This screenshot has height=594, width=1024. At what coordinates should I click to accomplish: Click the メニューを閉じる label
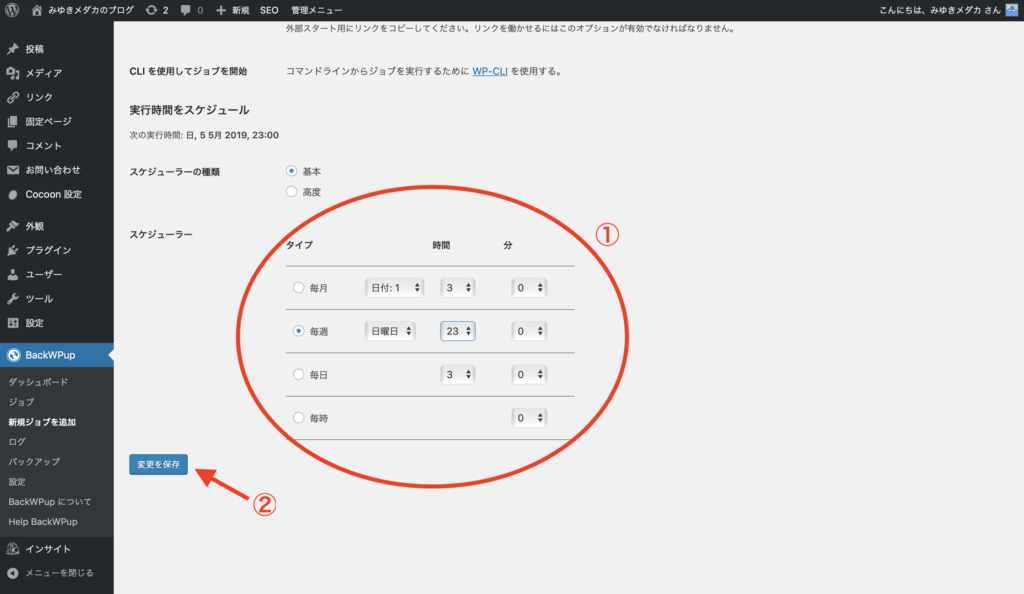[59, 573]
